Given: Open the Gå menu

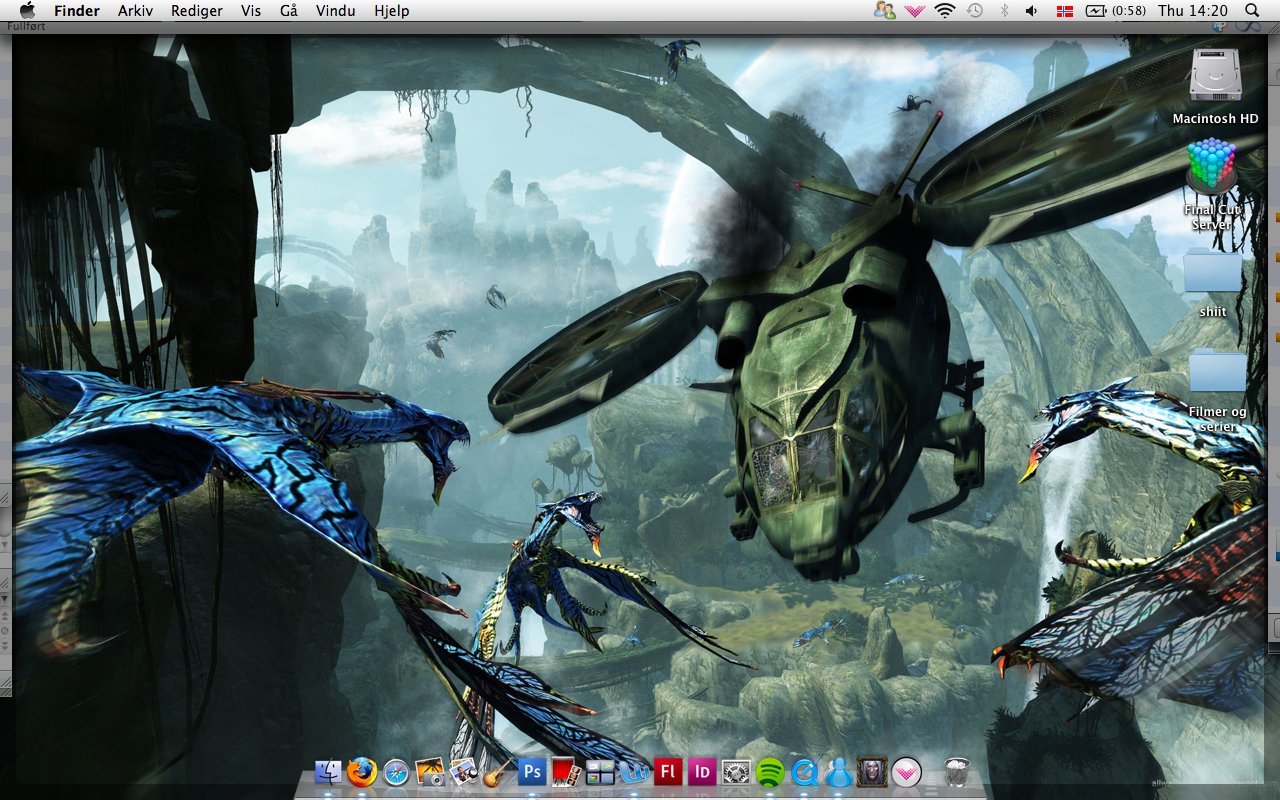Looking at the screenshot, I should (x=289, y=10).
